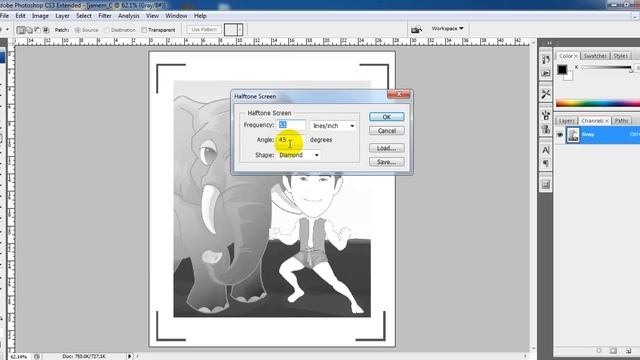Pick a color from the spectrum ramp
640x360 pixels.
(598, 103)
